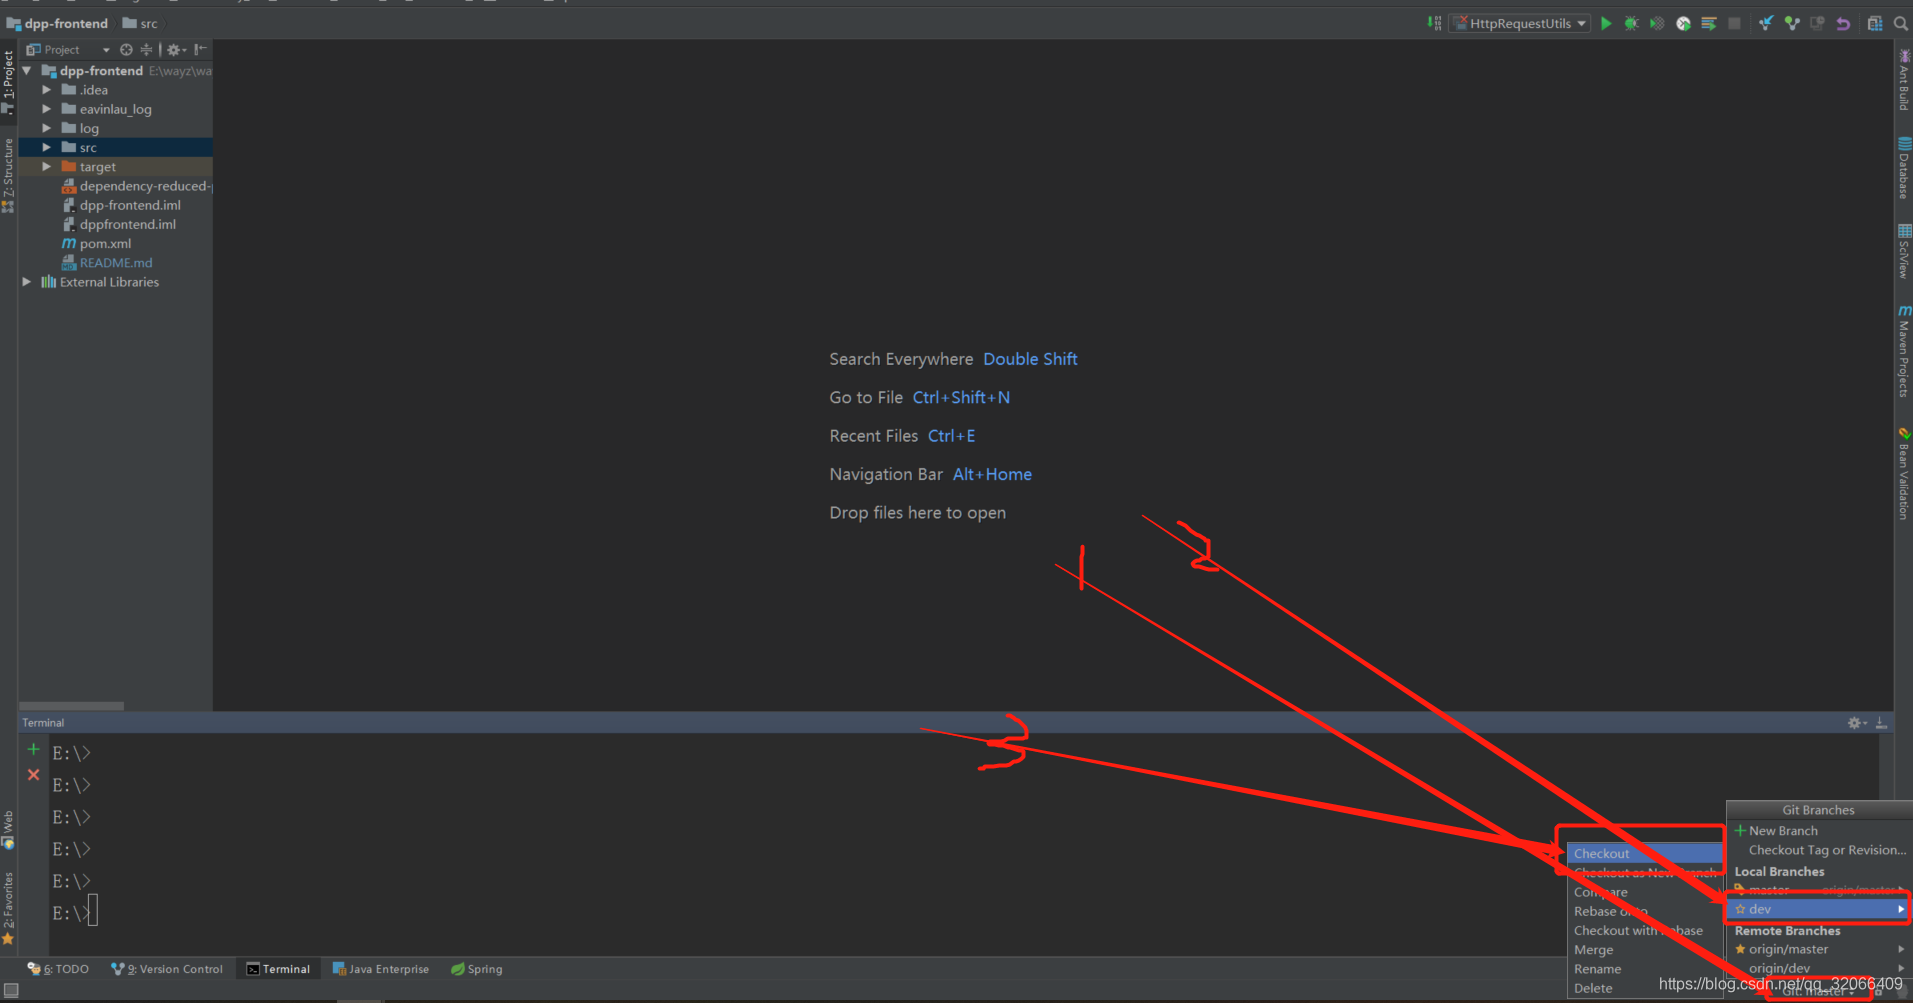Click New Branch in Git Branches
Screen dimensions: 1913x1003
tap(1818, 831)
